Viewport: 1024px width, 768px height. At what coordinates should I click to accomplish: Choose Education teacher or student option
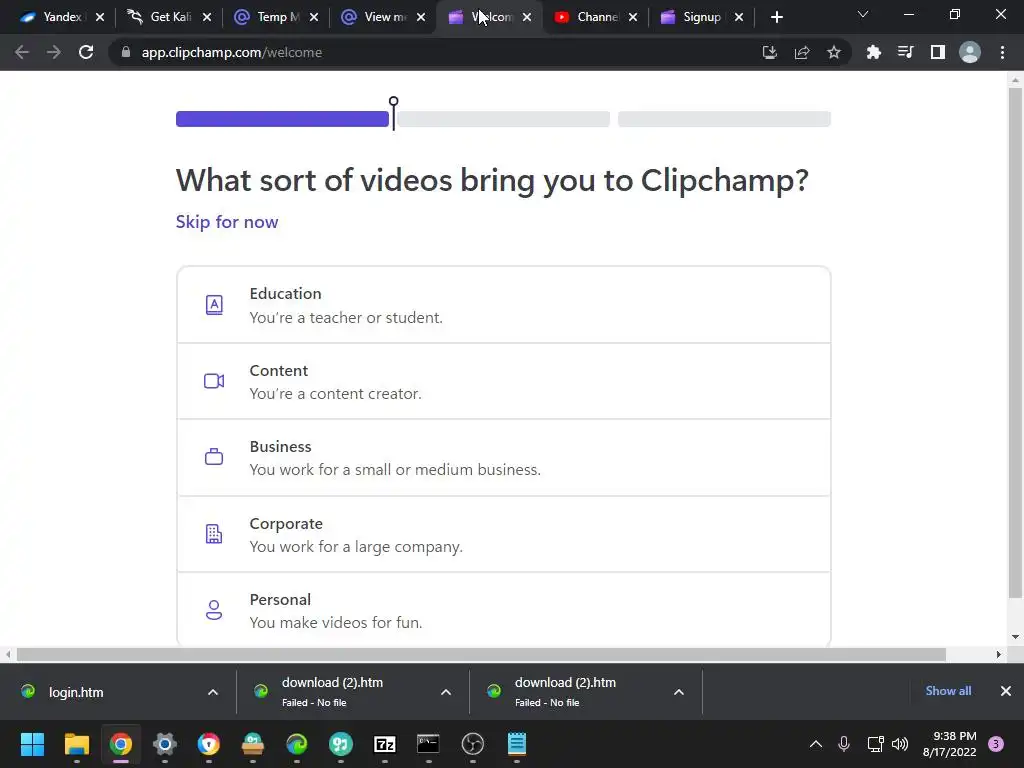(x=504, y=305)
